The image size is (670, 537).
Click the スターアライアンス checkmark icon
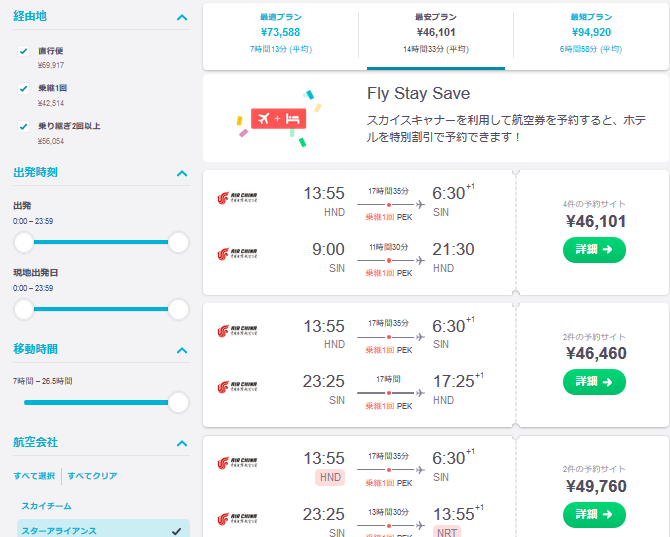(177, 531)
